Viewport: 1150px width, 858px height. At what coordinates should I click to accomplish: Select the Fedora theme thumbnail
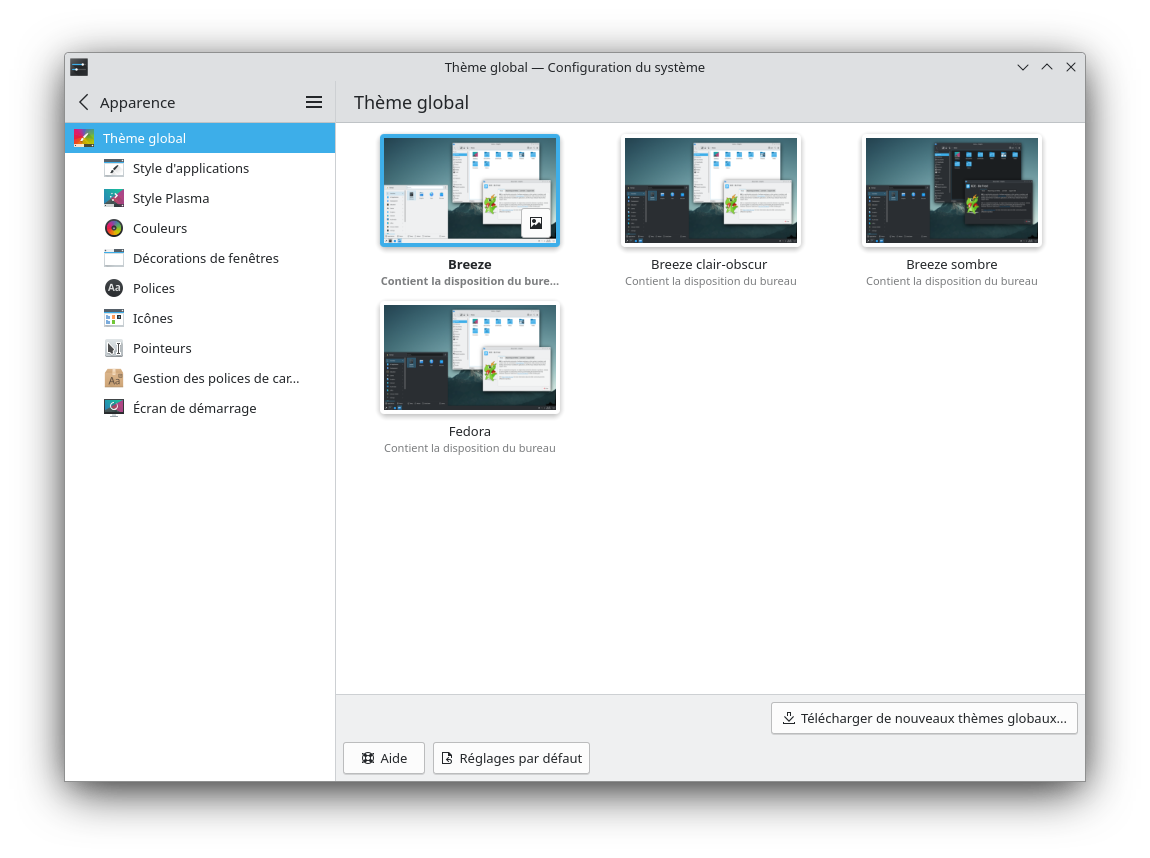tap(470, 357)
